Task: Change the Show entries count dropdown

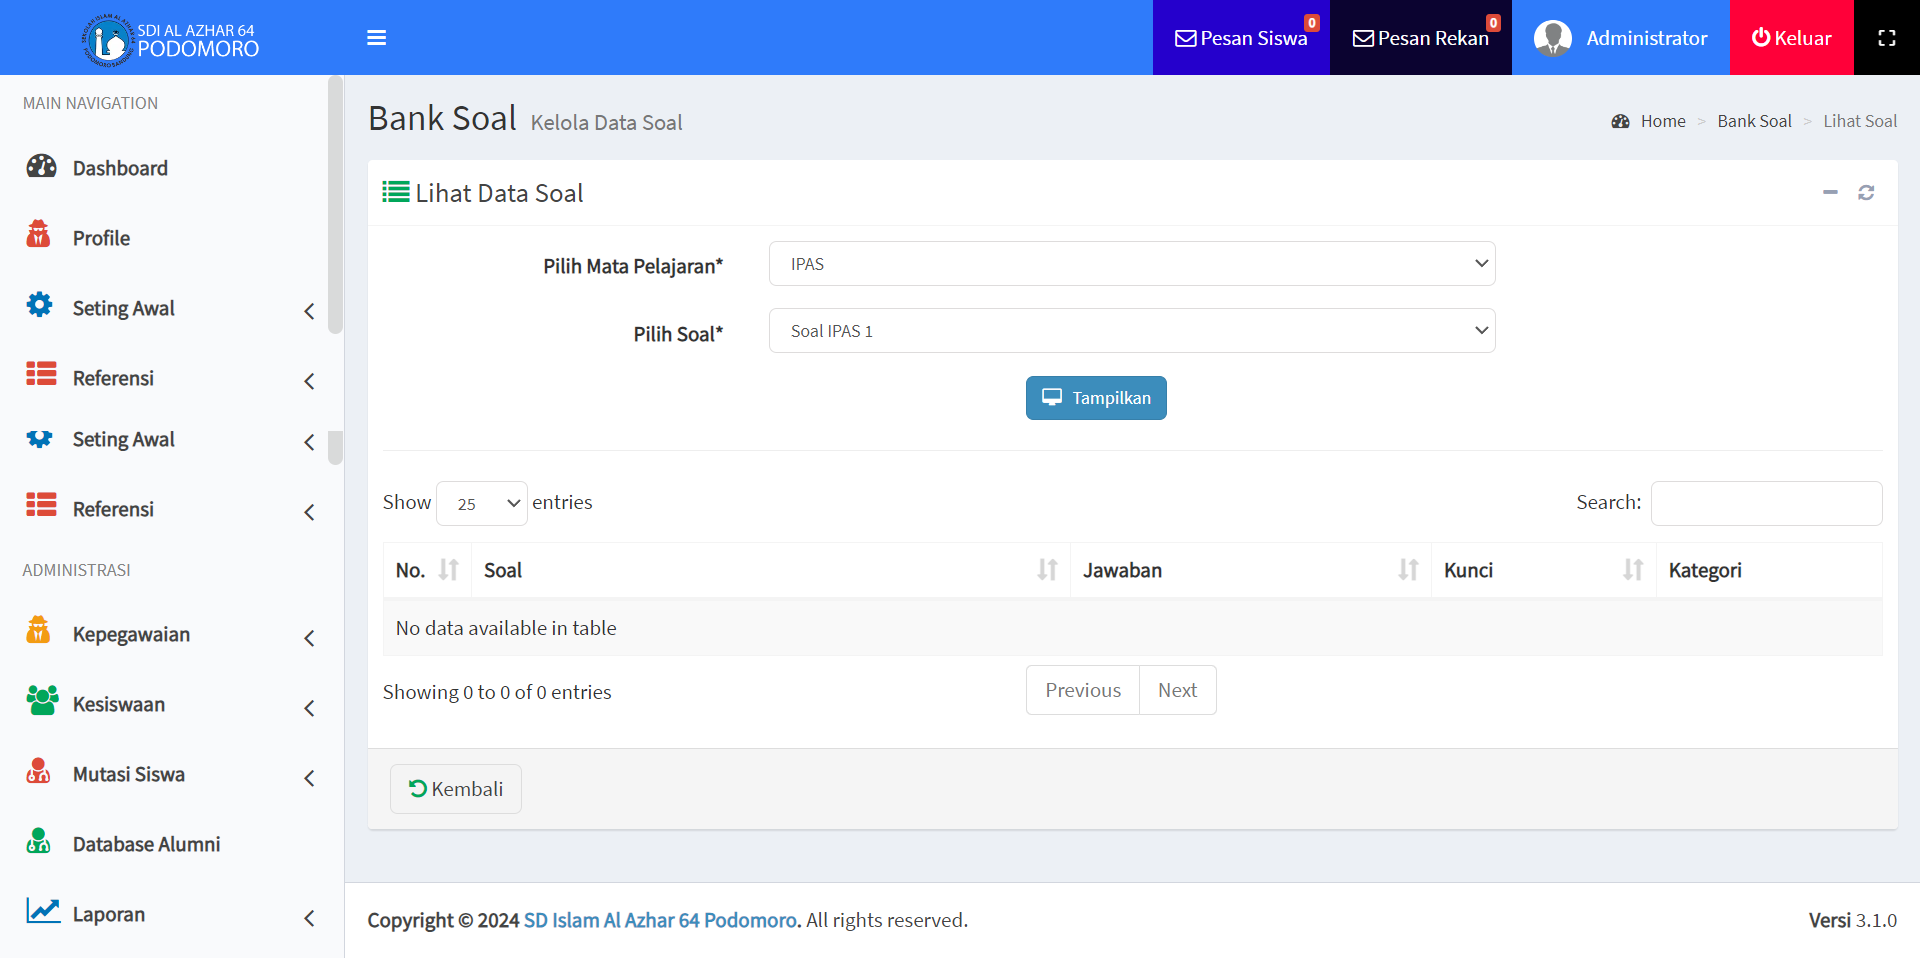Action: (482, 503)
